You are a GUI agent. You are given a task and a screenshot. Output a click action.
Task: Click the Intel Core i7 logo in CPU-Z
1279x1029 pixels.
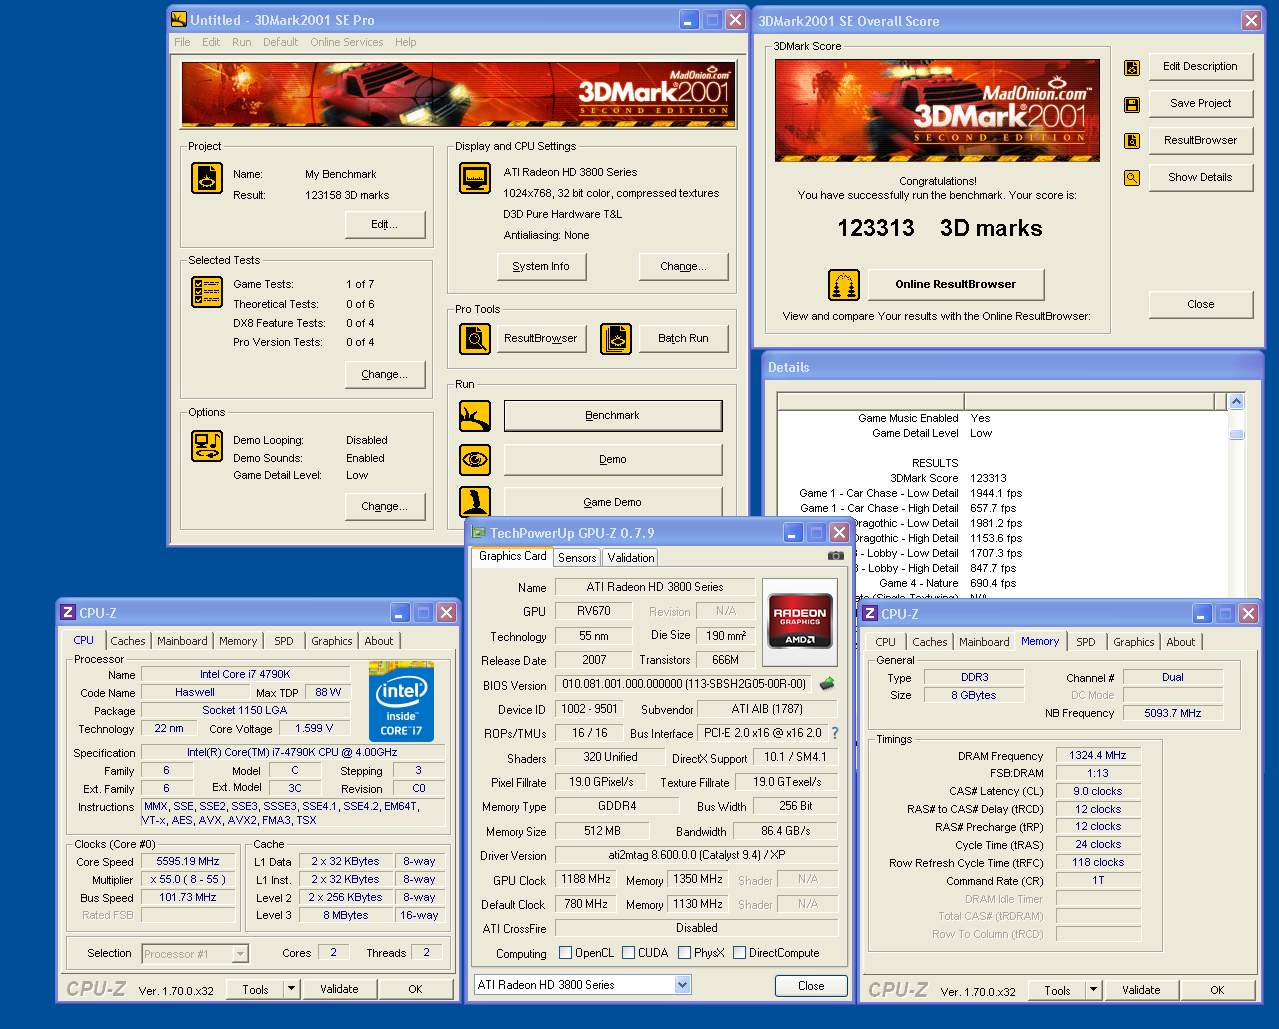tap(402, 702)
